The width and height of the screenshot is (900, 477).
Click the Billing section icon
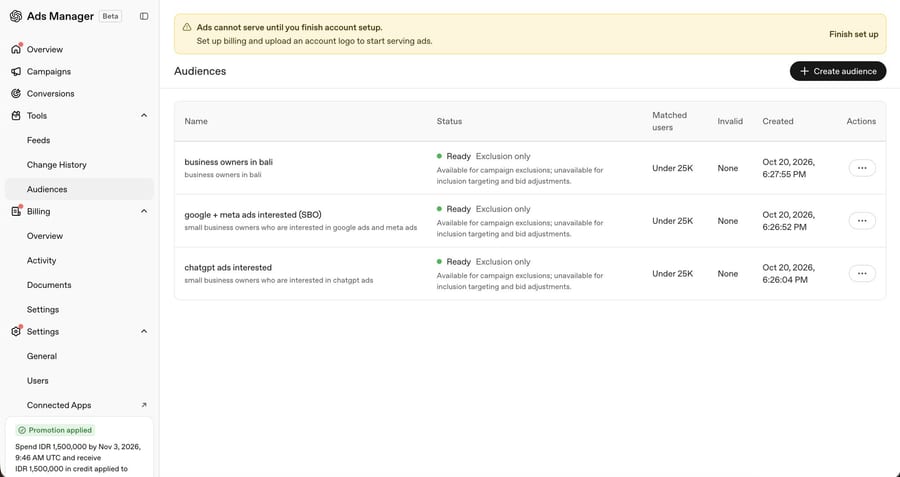pyautogui.click(x=15, y=211)
